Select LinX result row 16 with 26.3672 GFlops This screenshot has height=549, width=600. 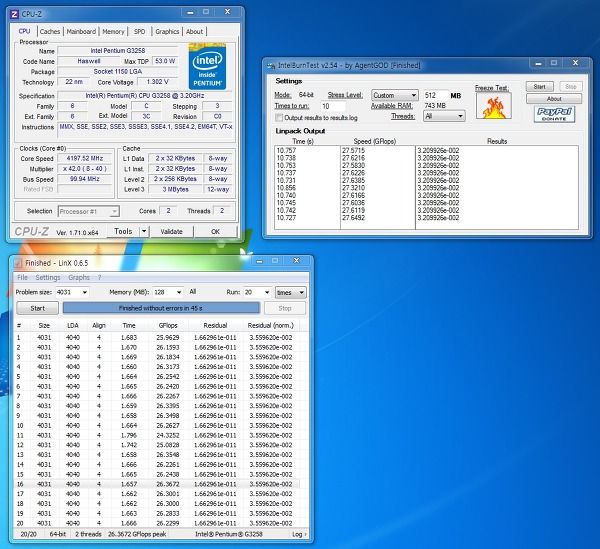click(156, 484)
